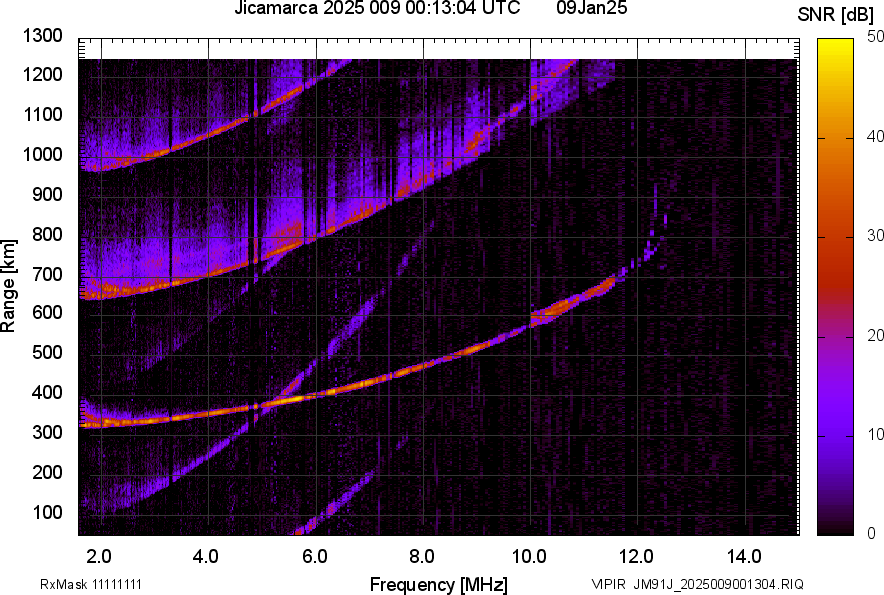Click the colorbar 0 dB label

[x=872, y=533]
